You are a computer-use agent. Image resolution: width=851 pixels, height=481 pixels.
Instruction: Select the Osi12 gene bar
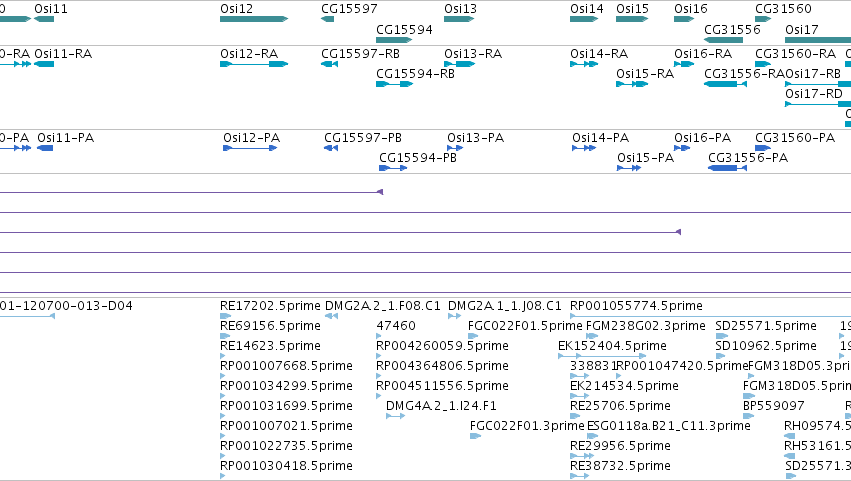coord(254,19)
